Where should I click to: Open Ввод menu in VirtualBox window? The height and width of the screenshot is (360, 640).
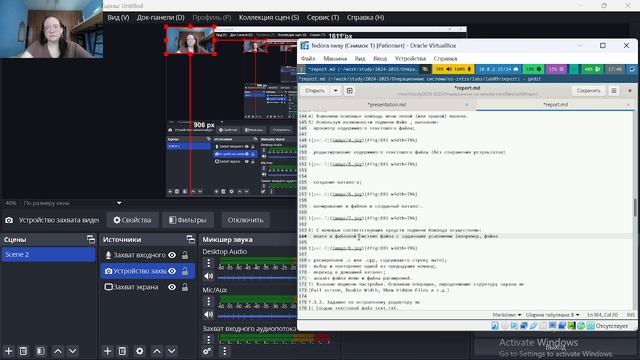(380, 58)
